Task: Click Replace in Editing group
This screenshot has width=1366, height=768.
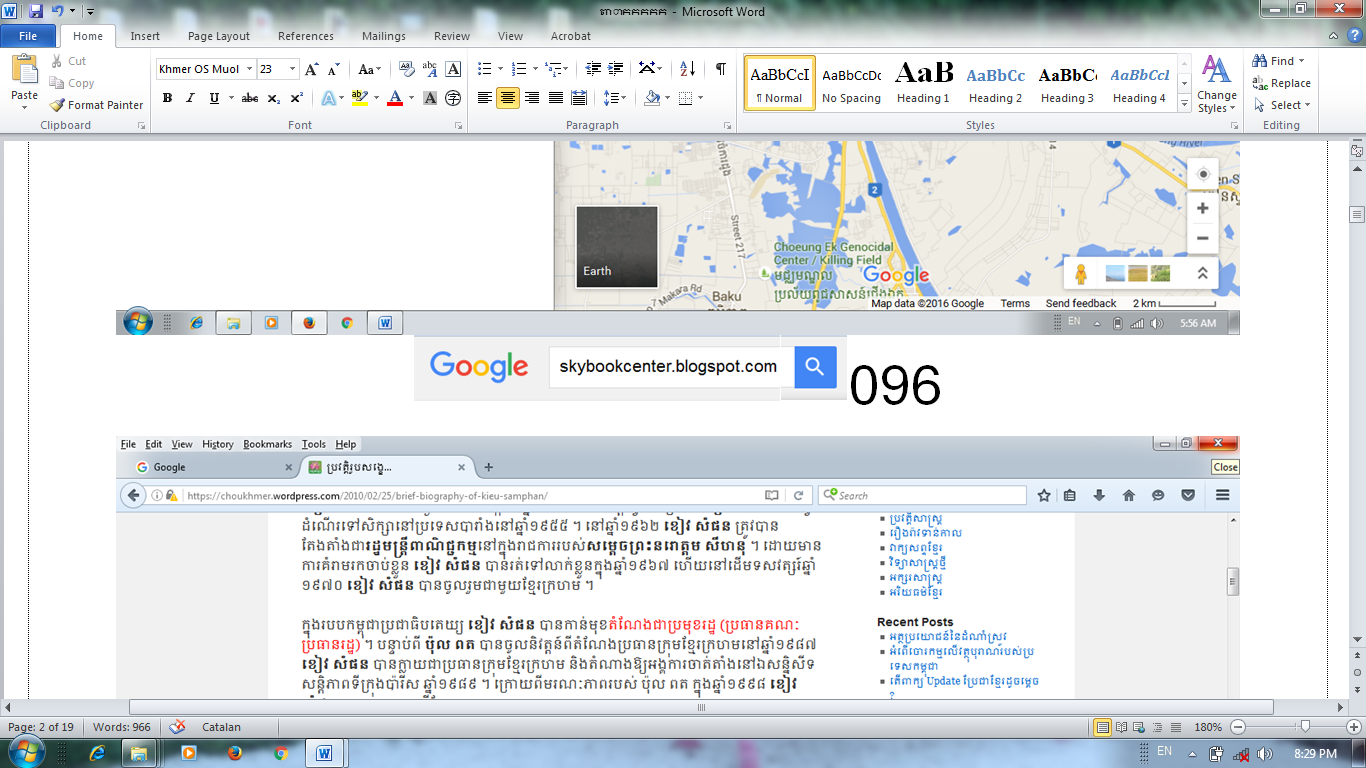Action: (x=1282, y=83)
